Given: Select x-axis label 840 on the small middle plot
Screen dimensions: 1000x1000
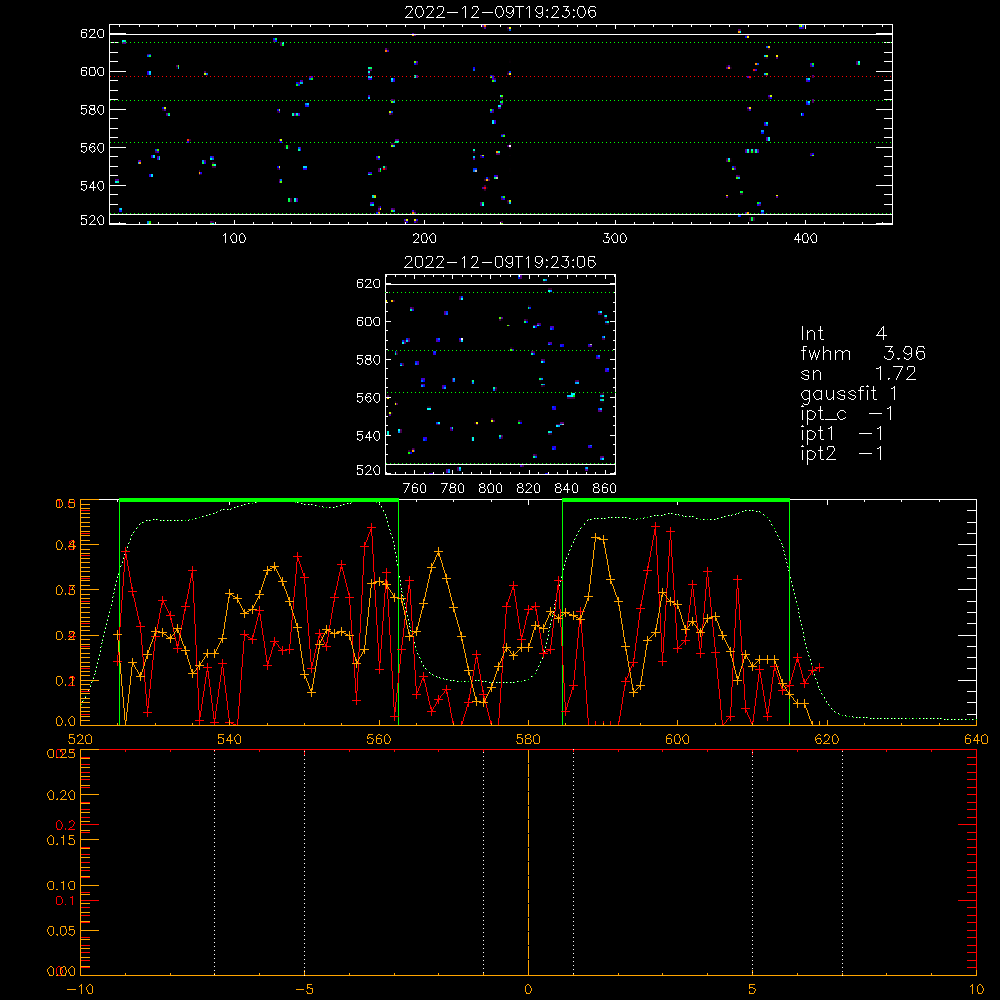Looking at the screenshot, I should click(566, 489).
